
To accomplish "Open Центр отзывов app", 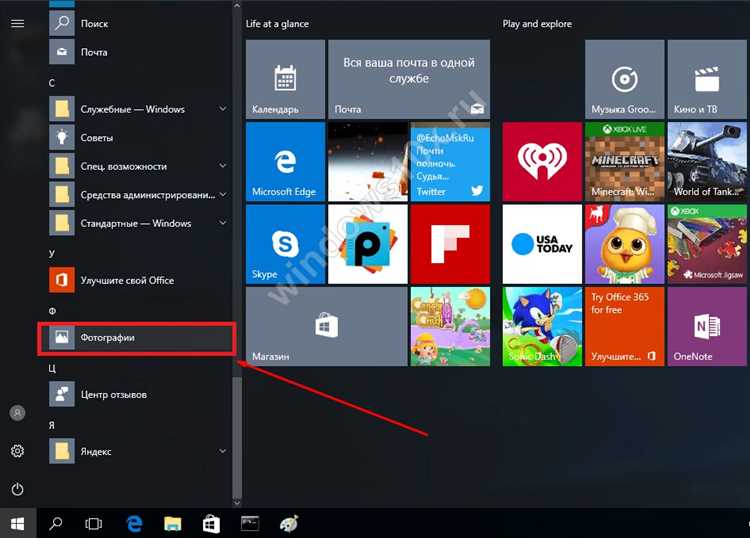I will [x=138, y=395].
